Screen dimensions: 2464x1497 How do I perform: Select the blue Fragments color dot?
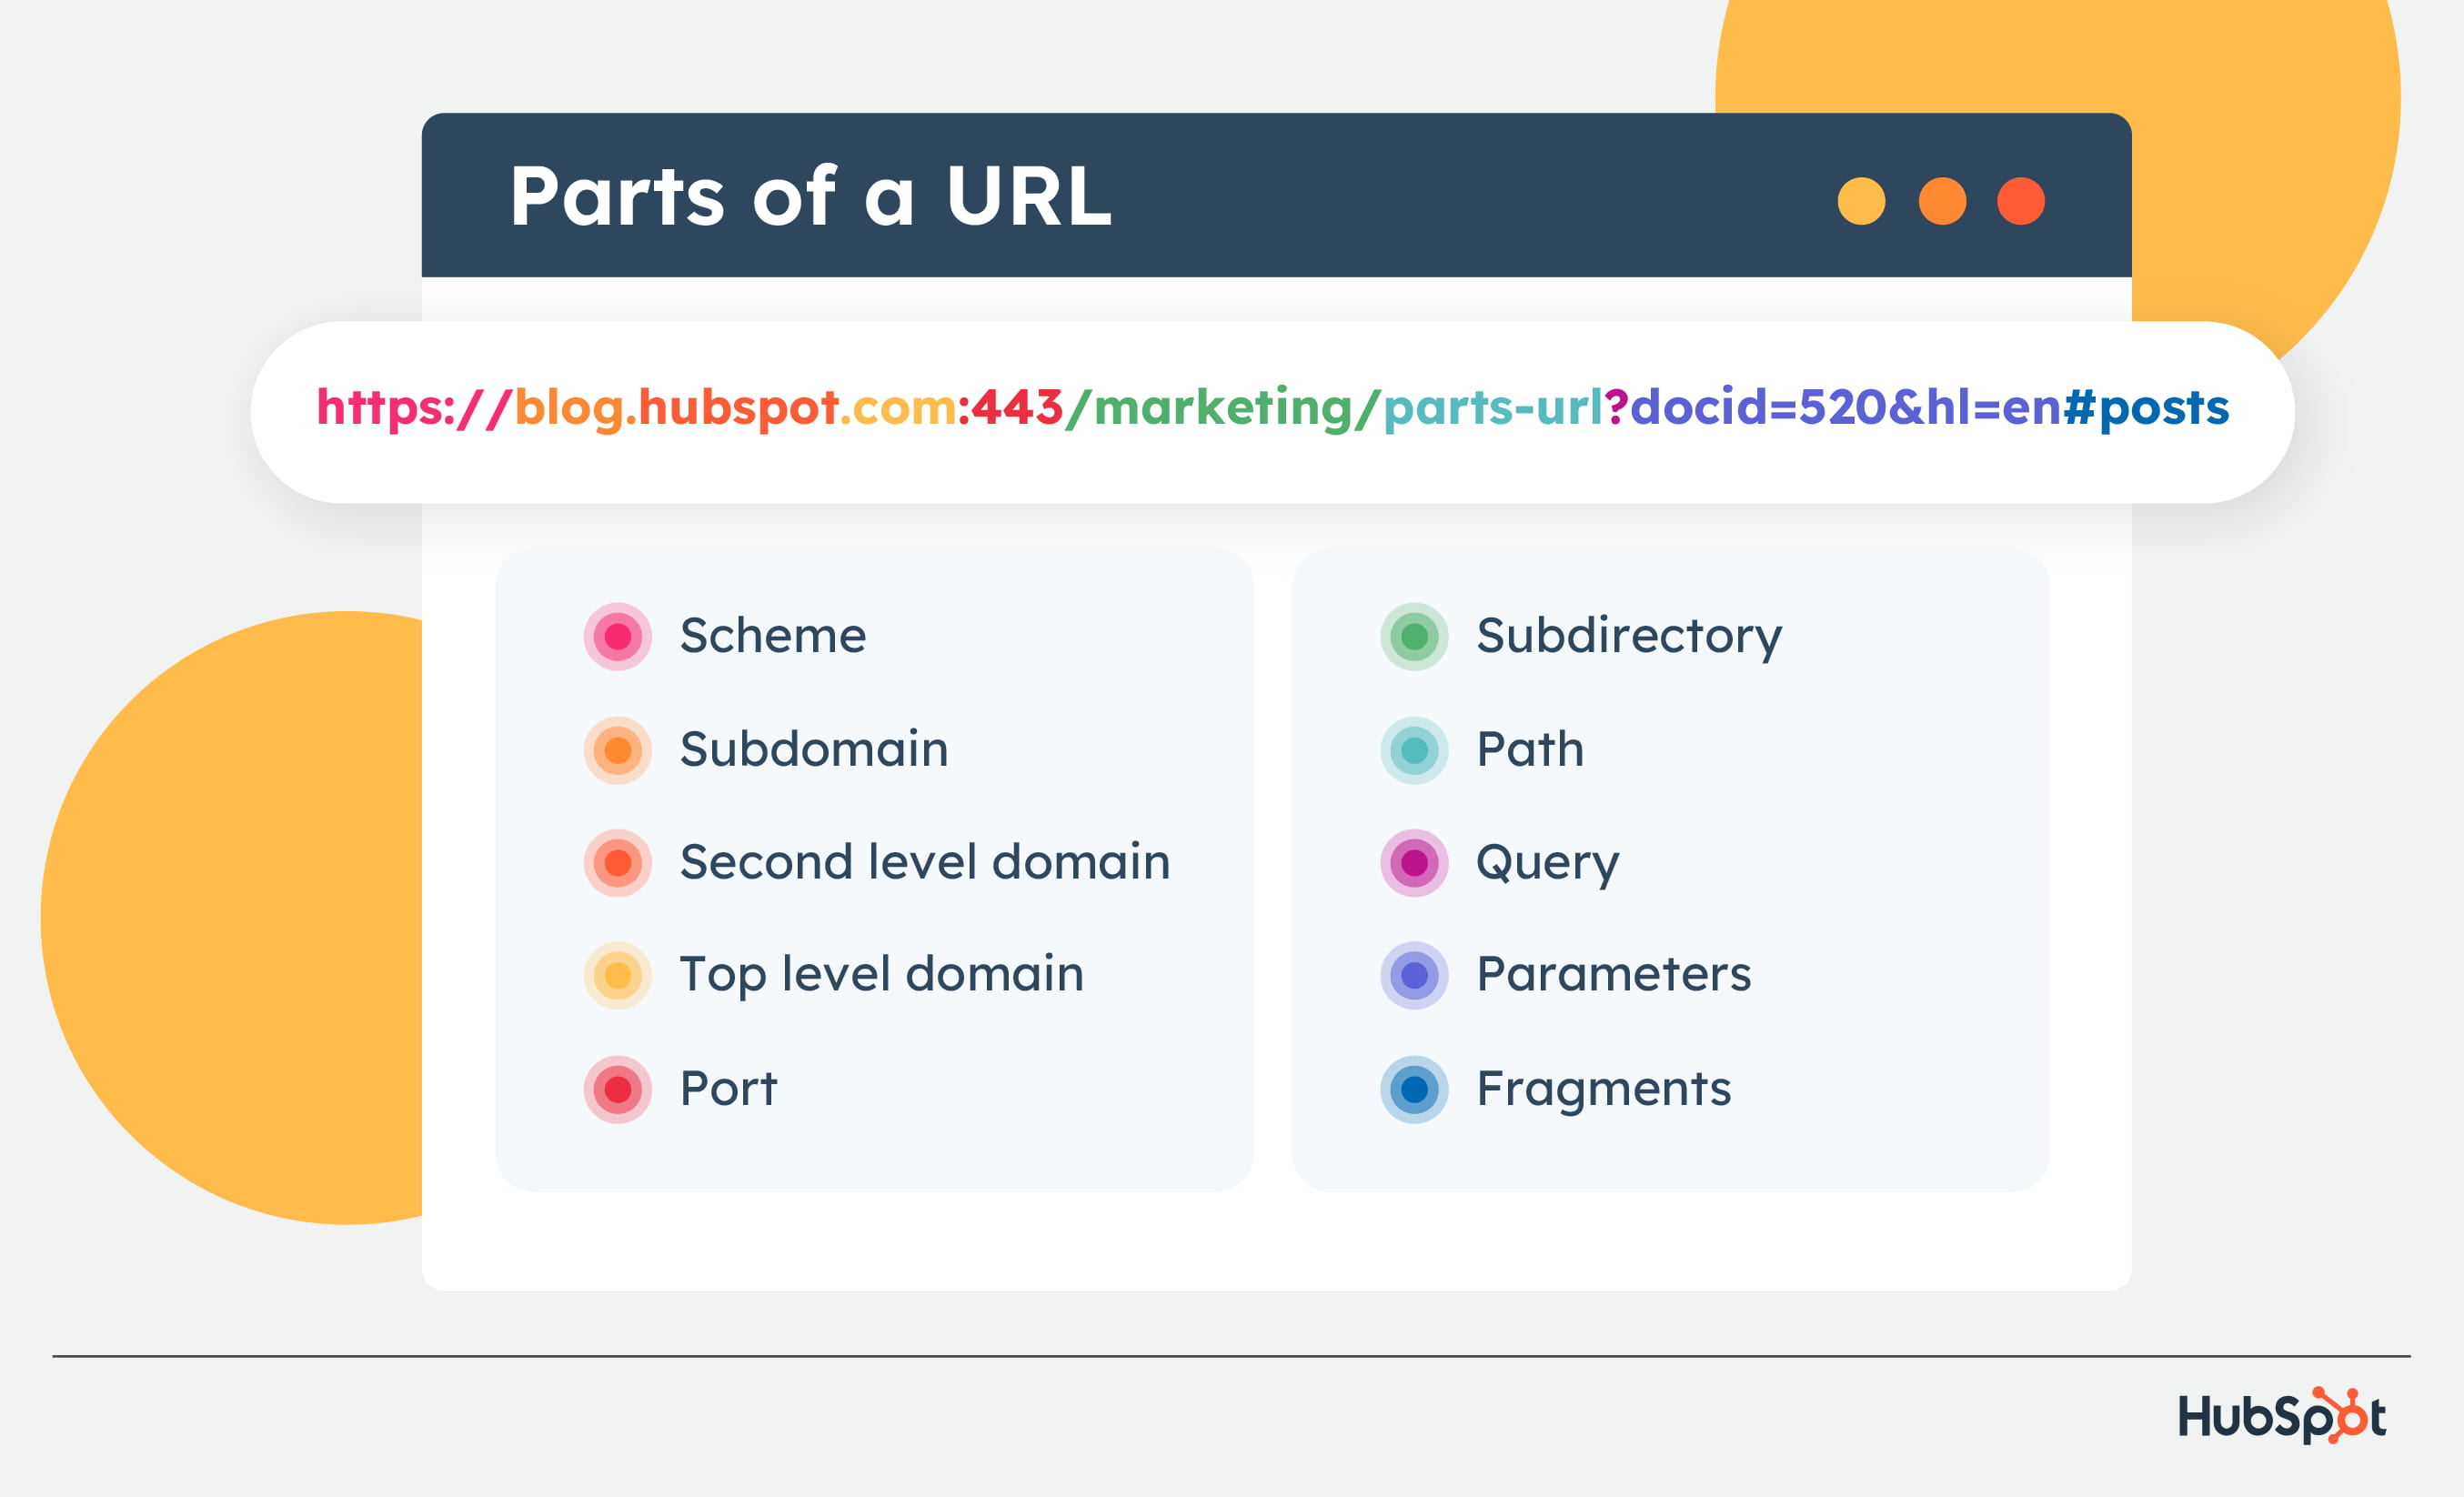point(1414,1089)
